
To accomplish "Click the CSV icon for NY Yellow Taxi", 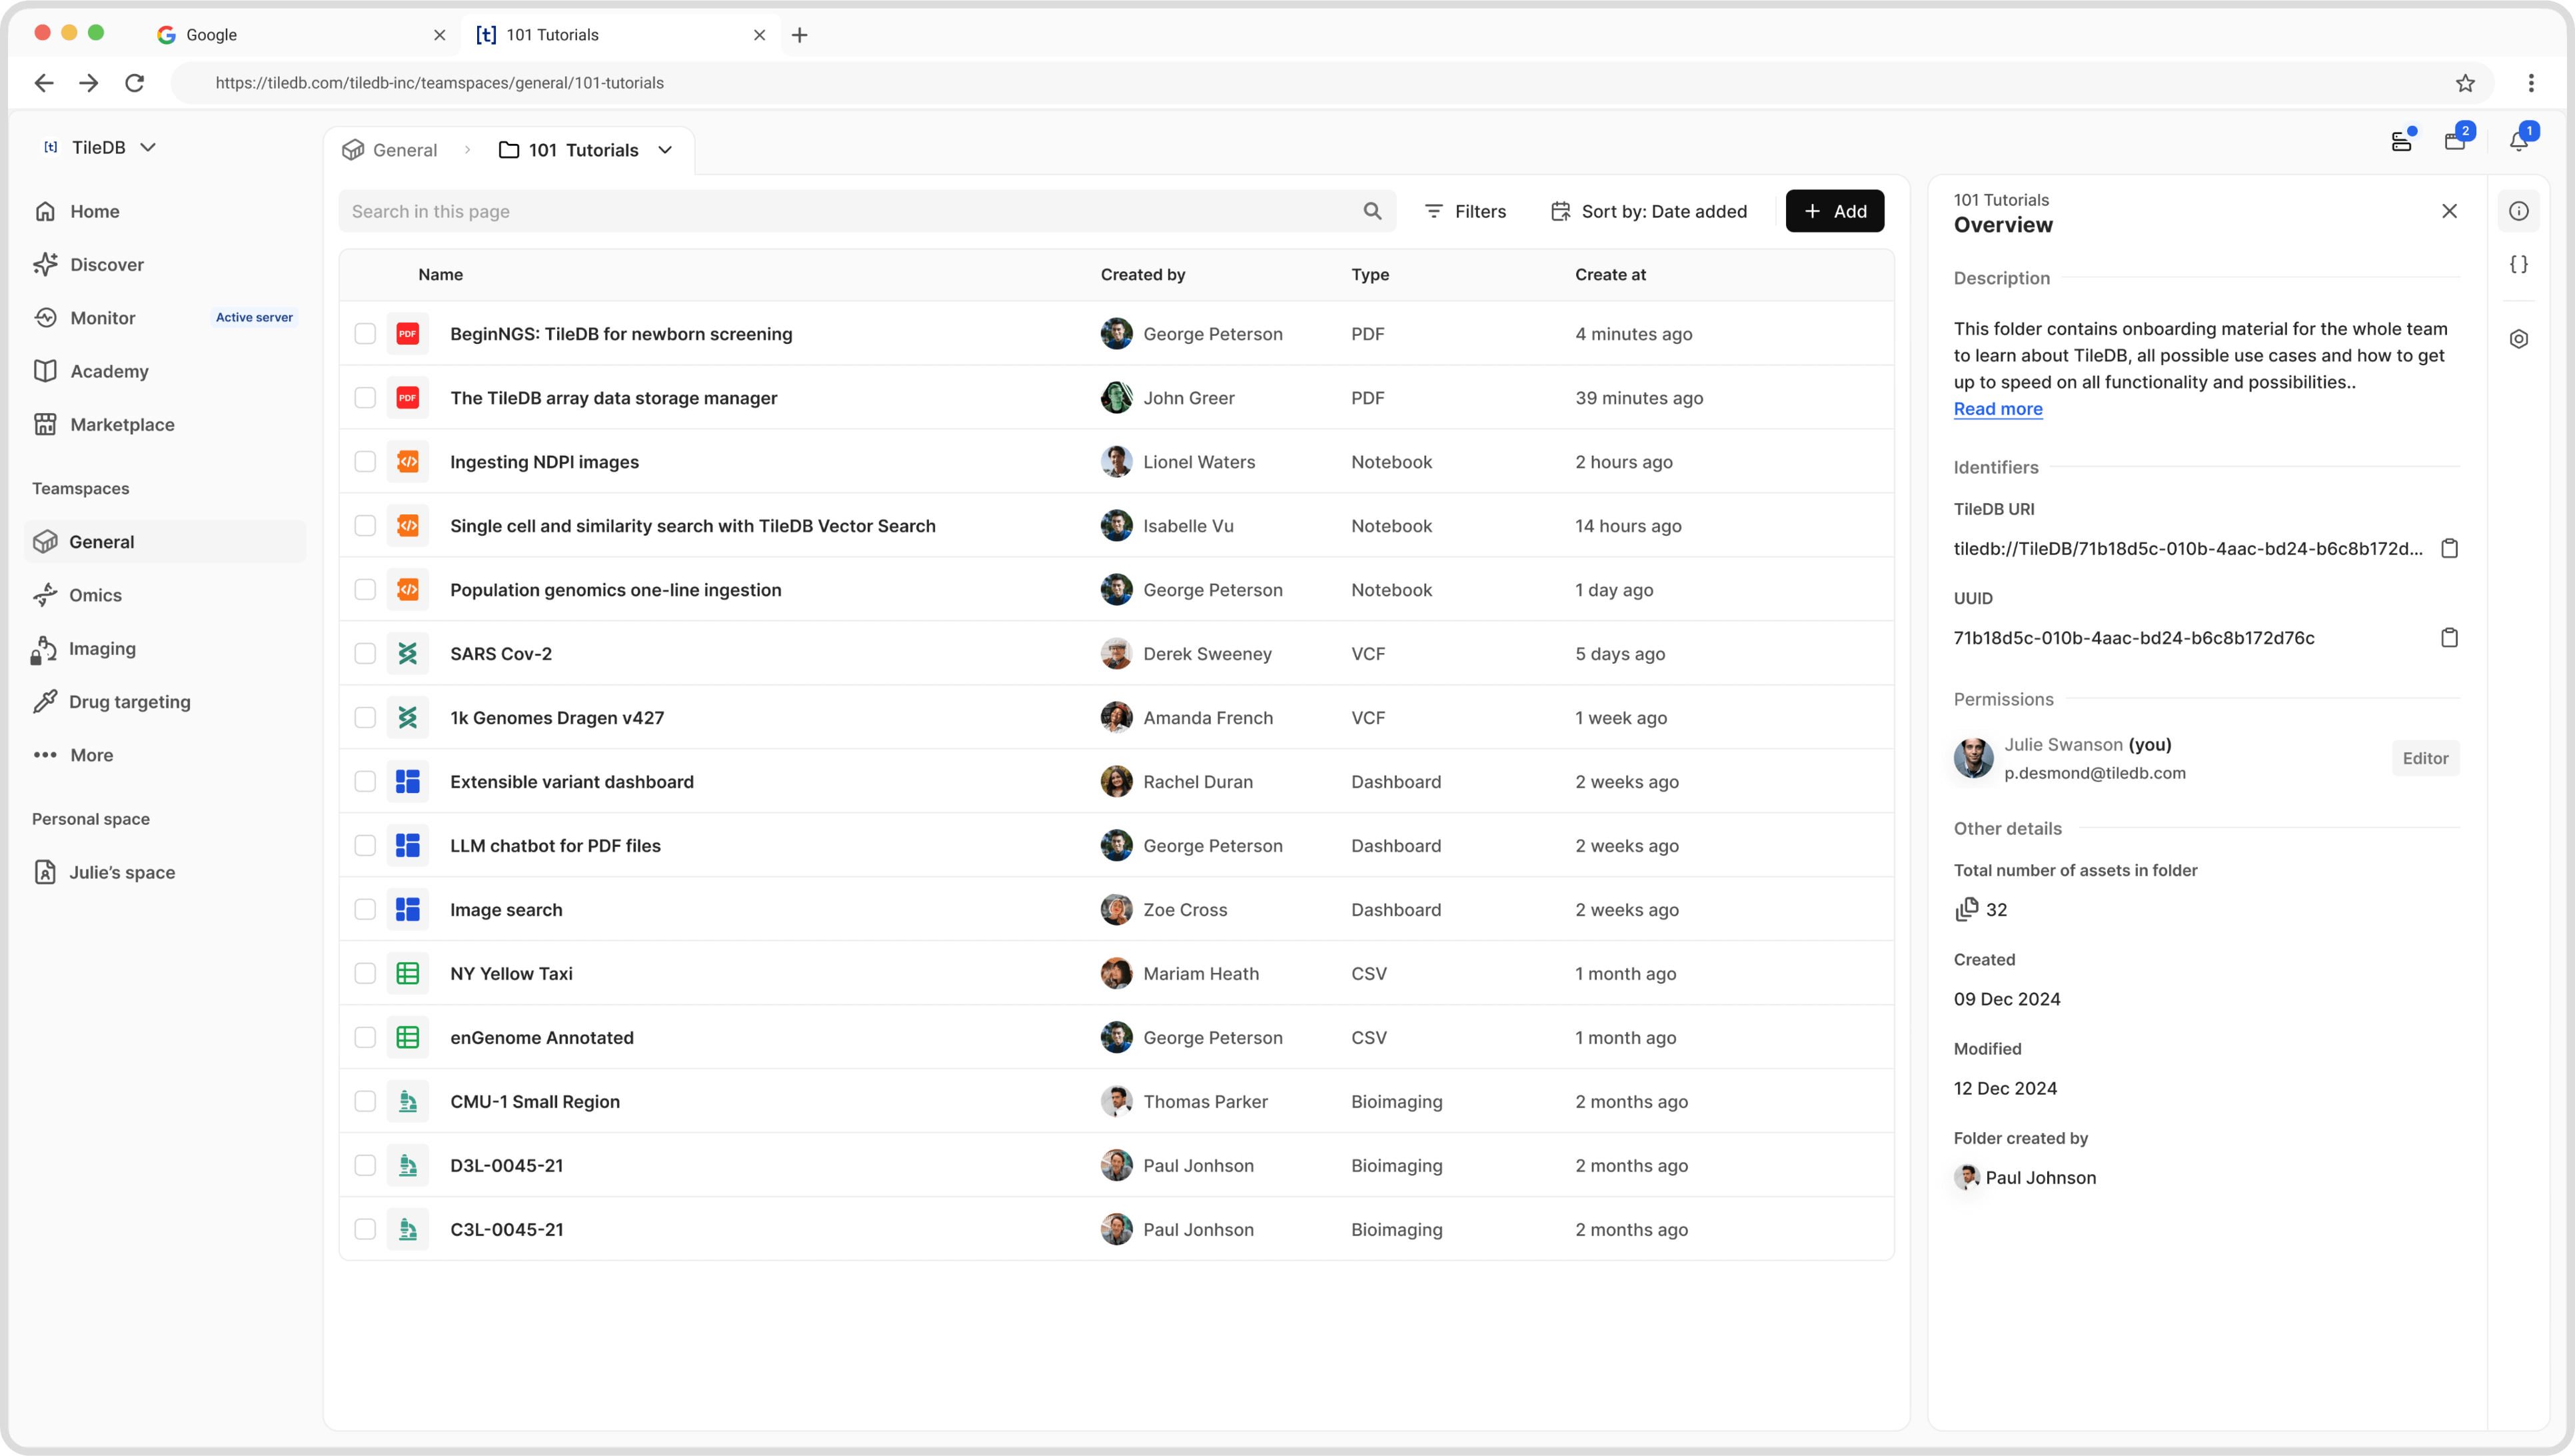I will point(407,974).
